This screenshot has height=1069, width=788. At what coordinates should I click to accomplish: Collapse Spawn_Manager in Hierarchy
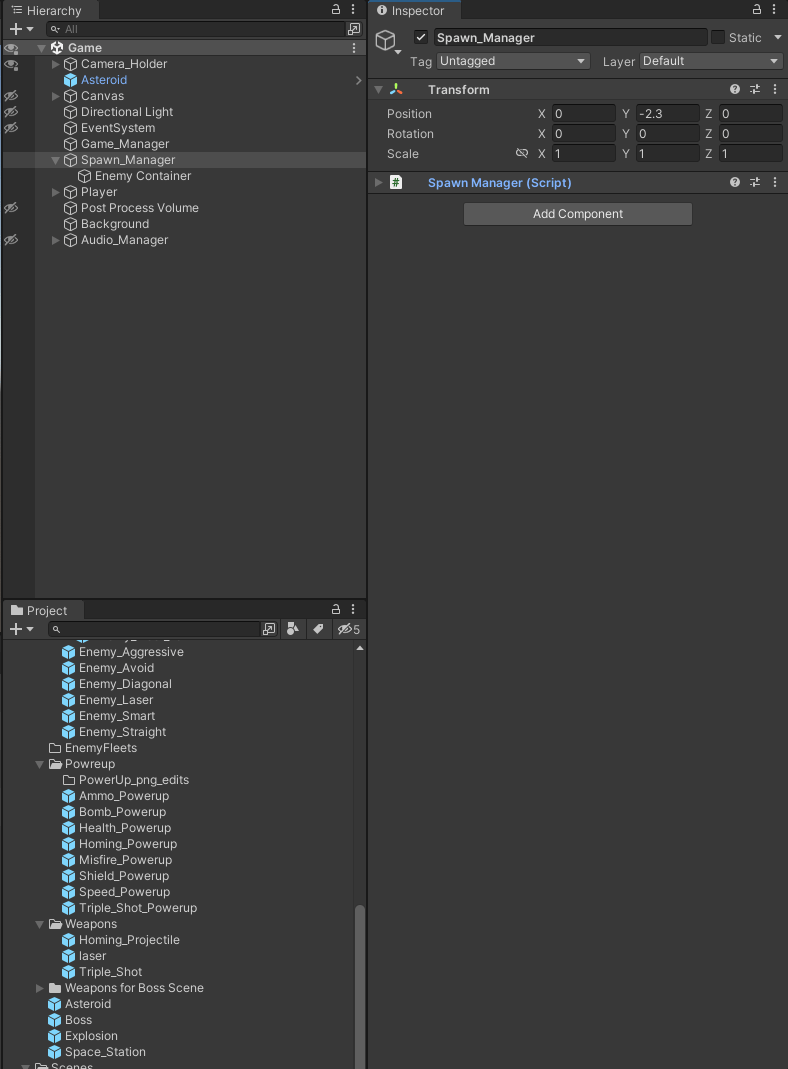tap(56, 160)
